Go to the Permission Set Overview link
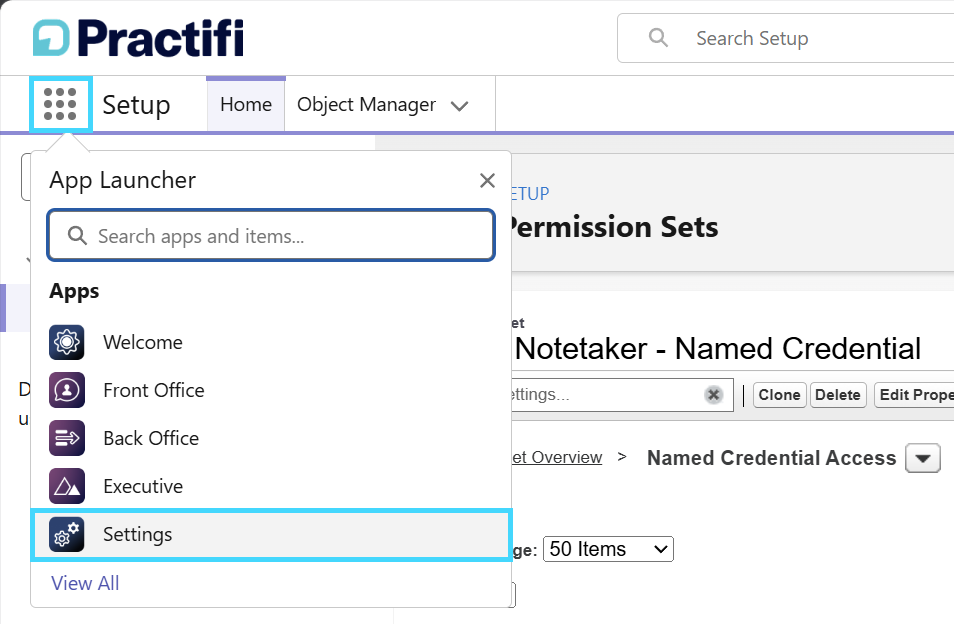The image size is (954, 624). pos(557,457)
